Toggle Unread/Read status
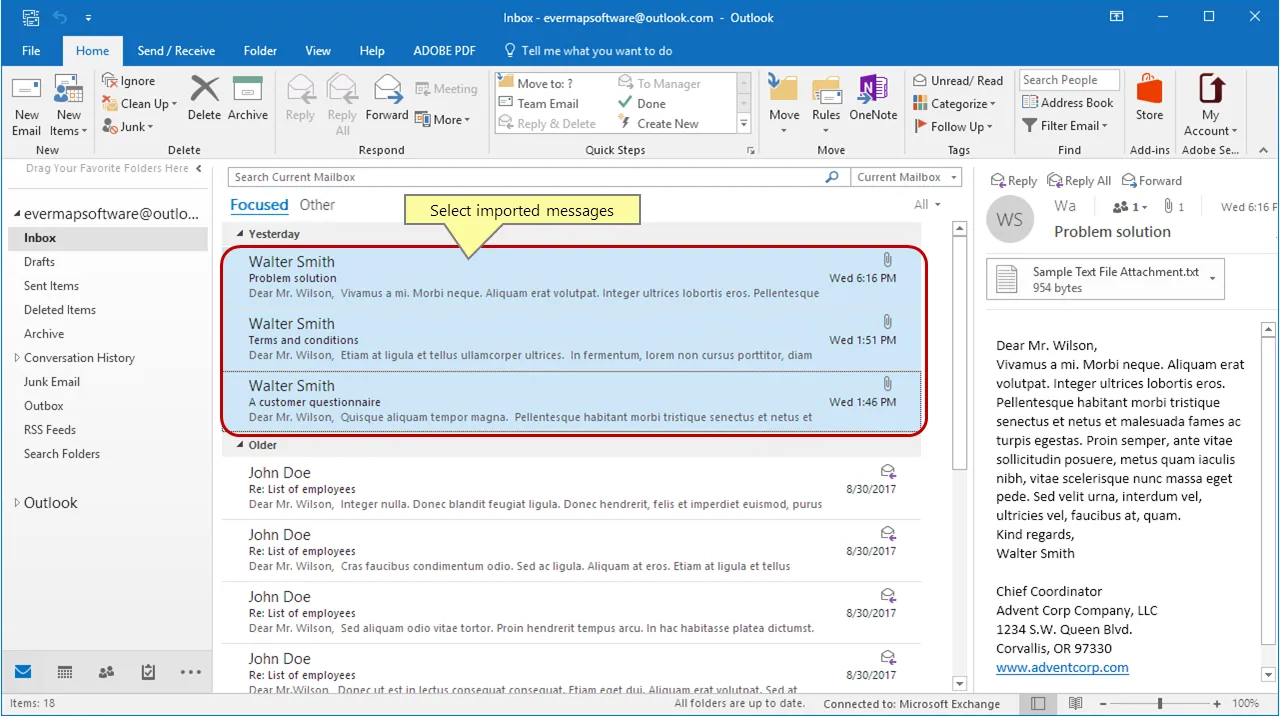This screenshot has width=1280, height=720. click(957, 81)
